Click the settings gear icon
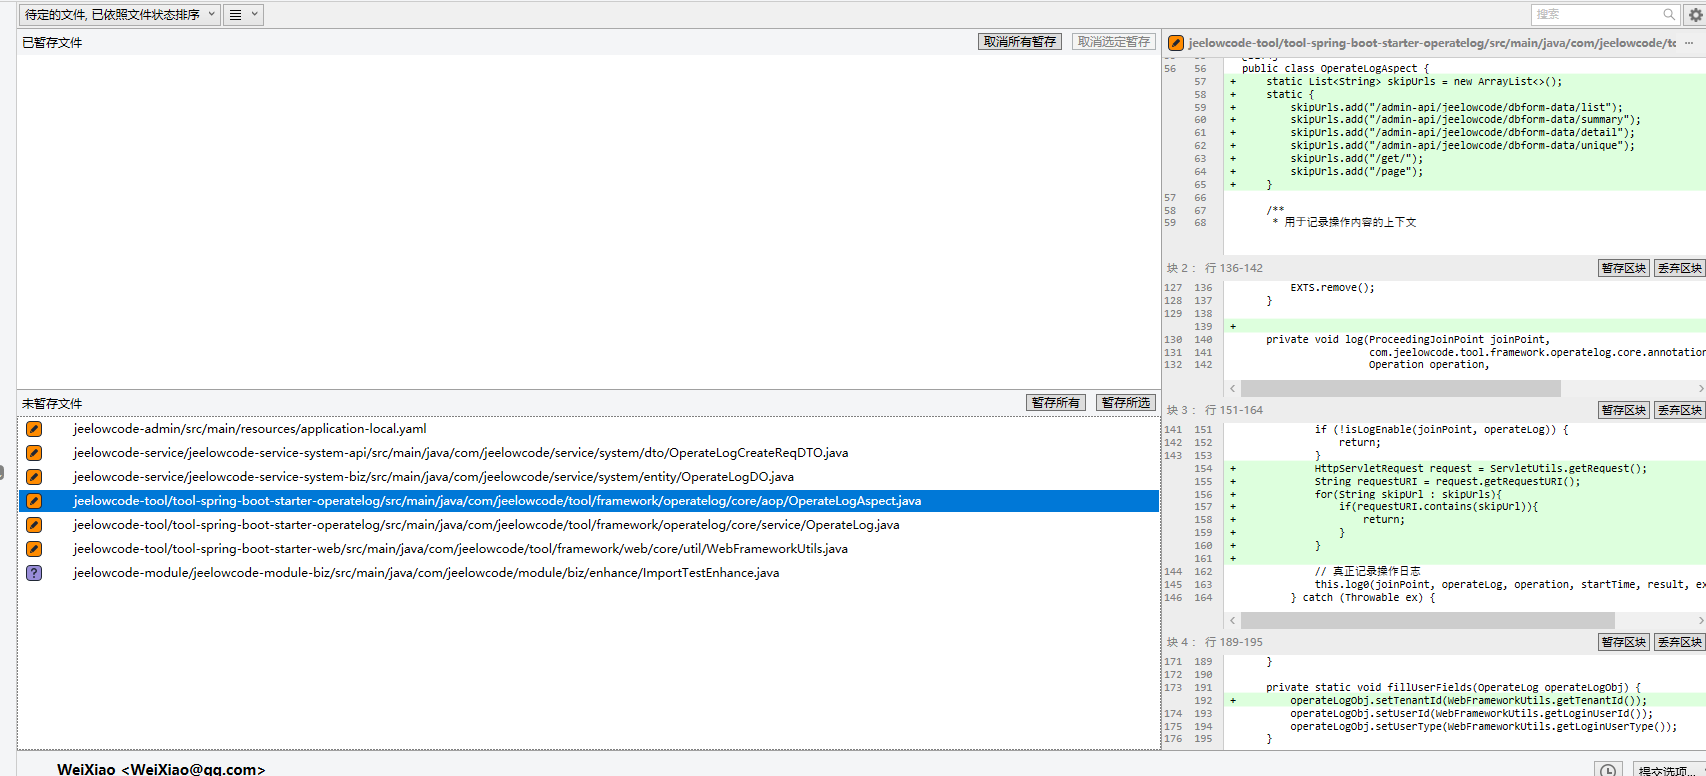The width and height of the screenshot is (1706, 776). point(1696,15)
